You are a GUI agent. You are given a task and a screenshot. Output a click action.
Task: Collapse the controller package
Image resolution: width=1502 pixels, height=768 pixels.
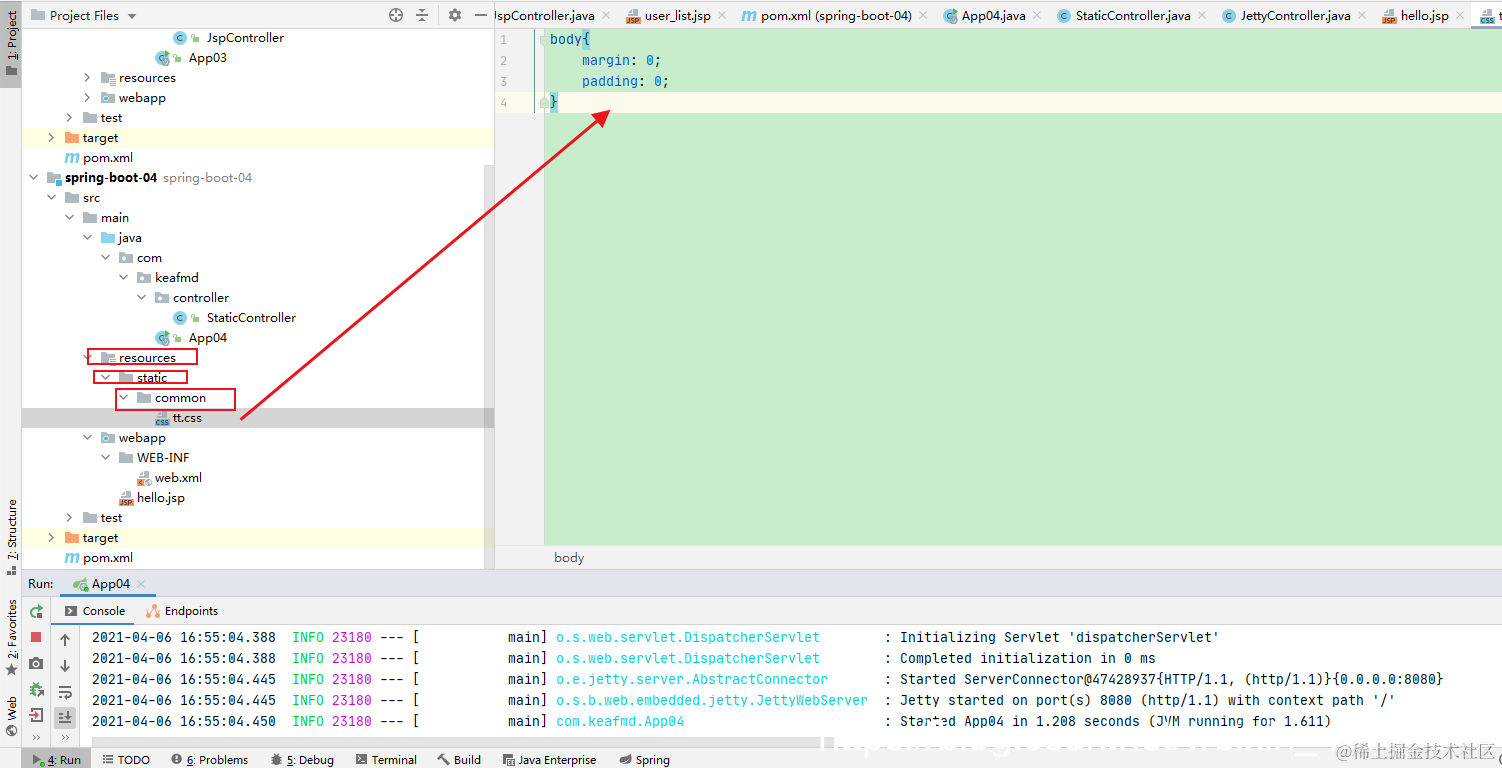[x=142, y=298]
